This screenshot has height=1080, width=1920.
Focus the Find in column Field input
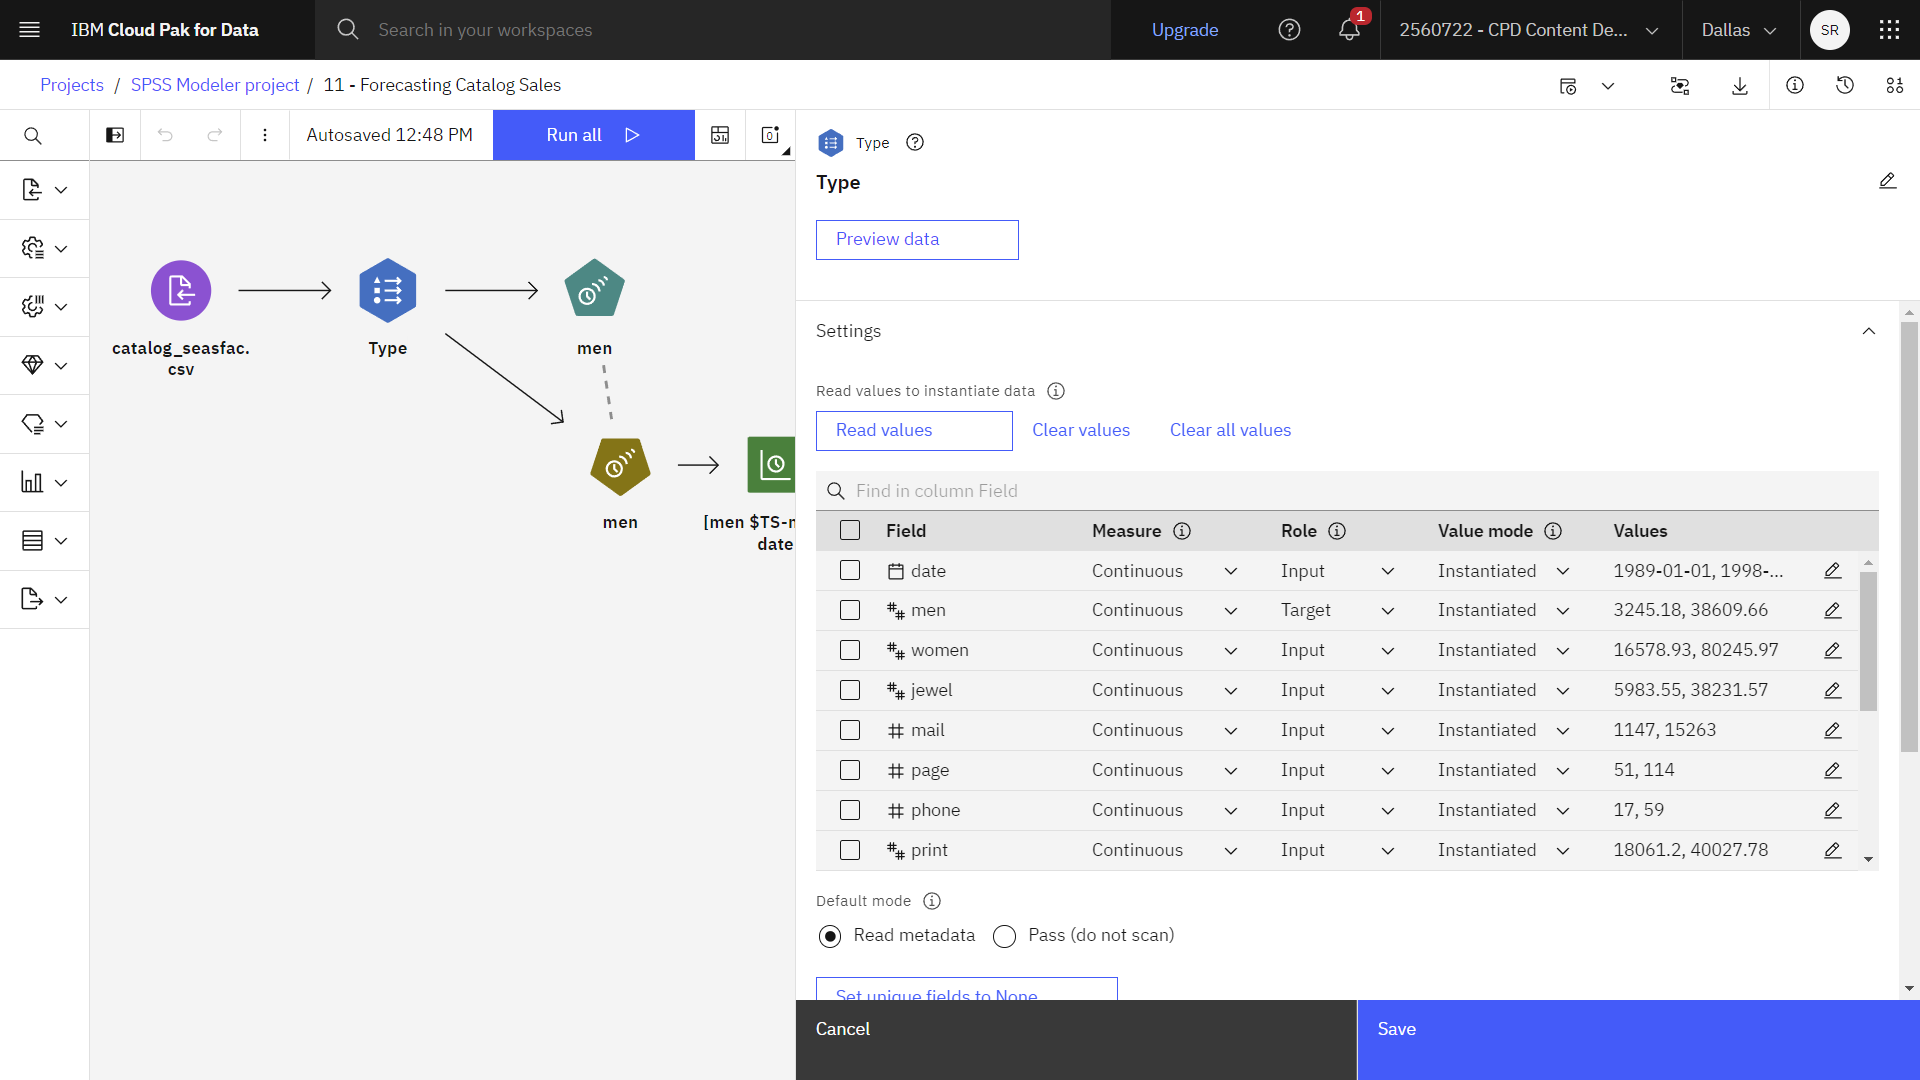pyautogui.click(x=1347, y=491)
